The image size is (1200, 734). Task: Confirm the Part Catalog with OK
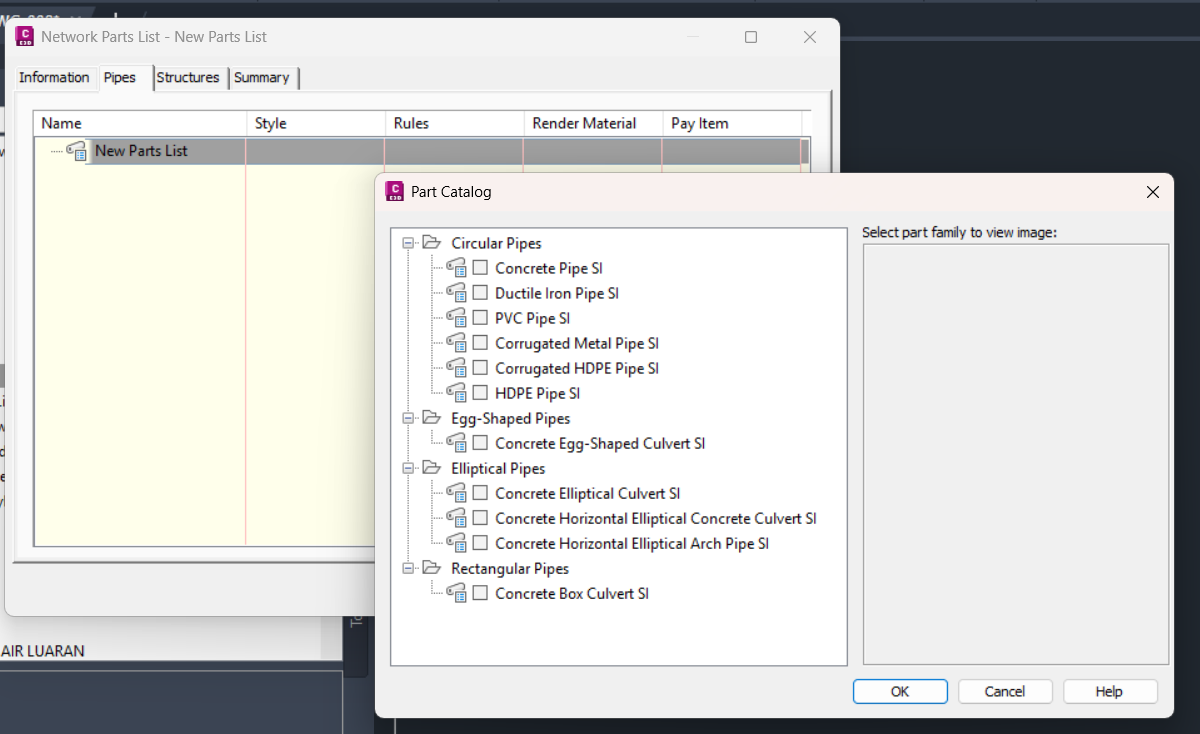[900, 691]
